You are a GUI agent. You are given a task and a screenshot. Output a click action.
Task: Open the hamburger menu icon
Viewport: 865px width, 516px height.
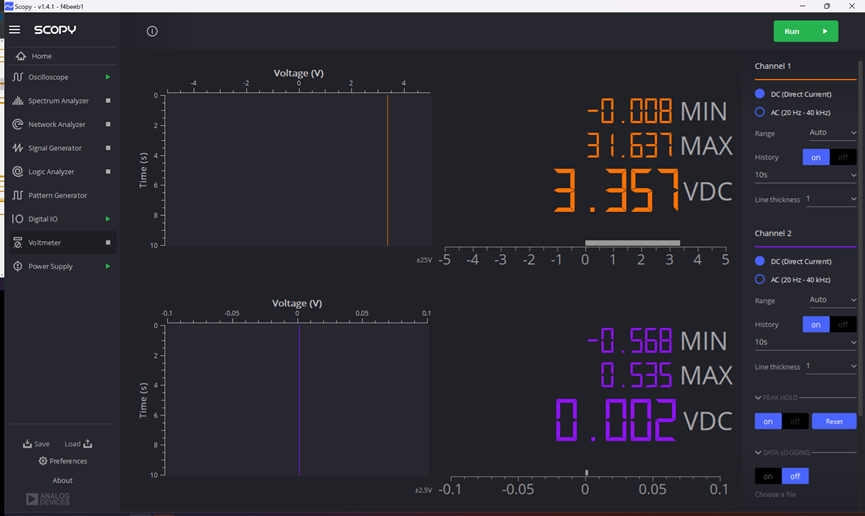click(14, 29)
